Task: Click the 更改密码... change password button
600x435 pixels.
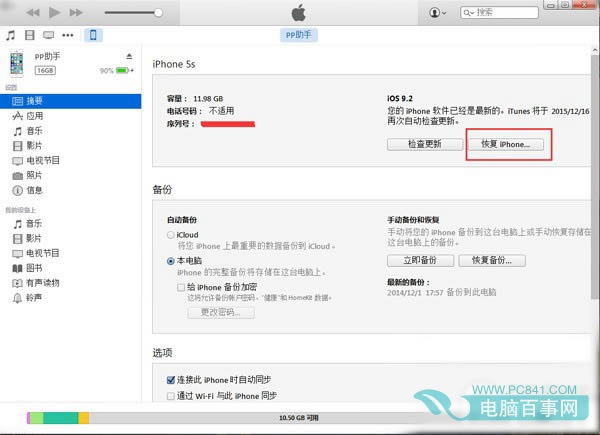Action: click(x=221, y=313)
